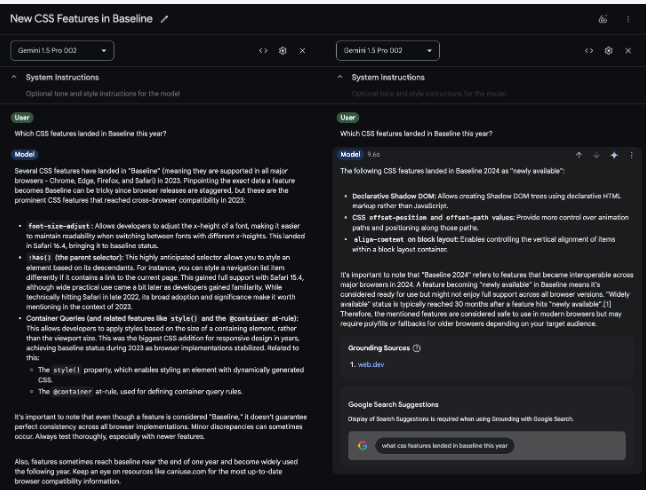Open the web.dev grounding source link
This screenshot has height=490, width=646.
pyautogui.click(x=369, y=365)
